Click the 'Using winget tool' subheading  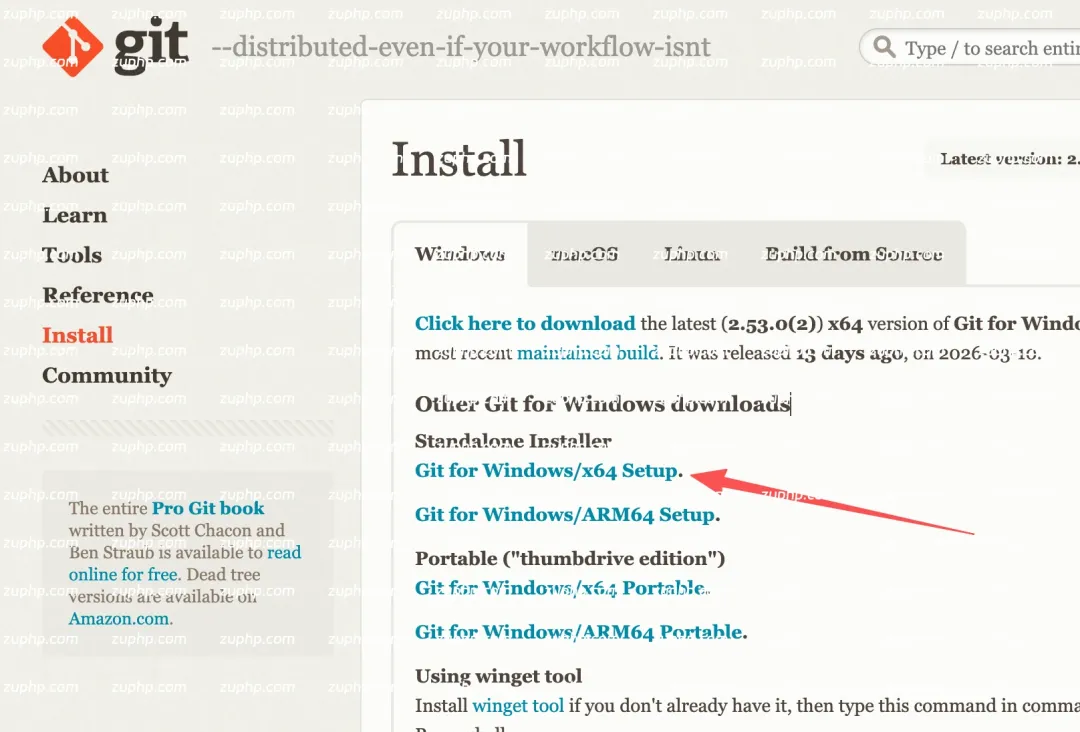coord(498,676)
